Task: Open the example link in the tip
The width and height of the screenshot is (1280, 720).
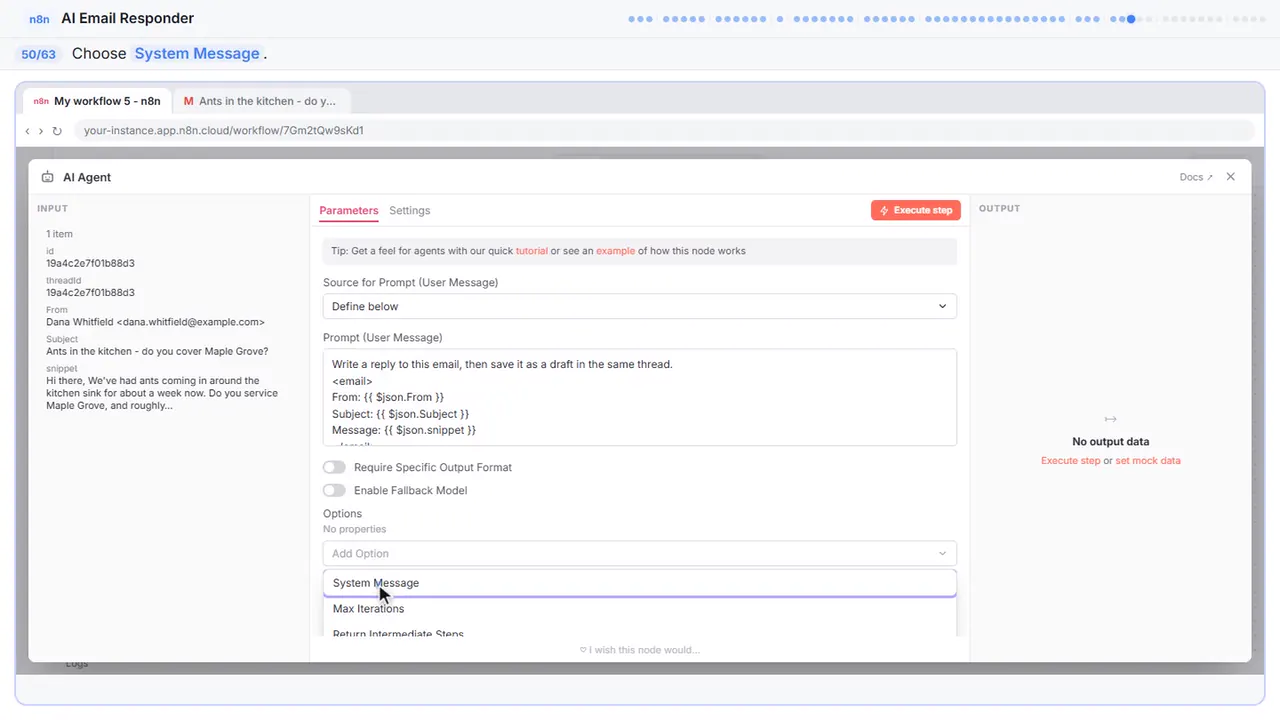Action: pyautogui.click(x=615, y=251)
